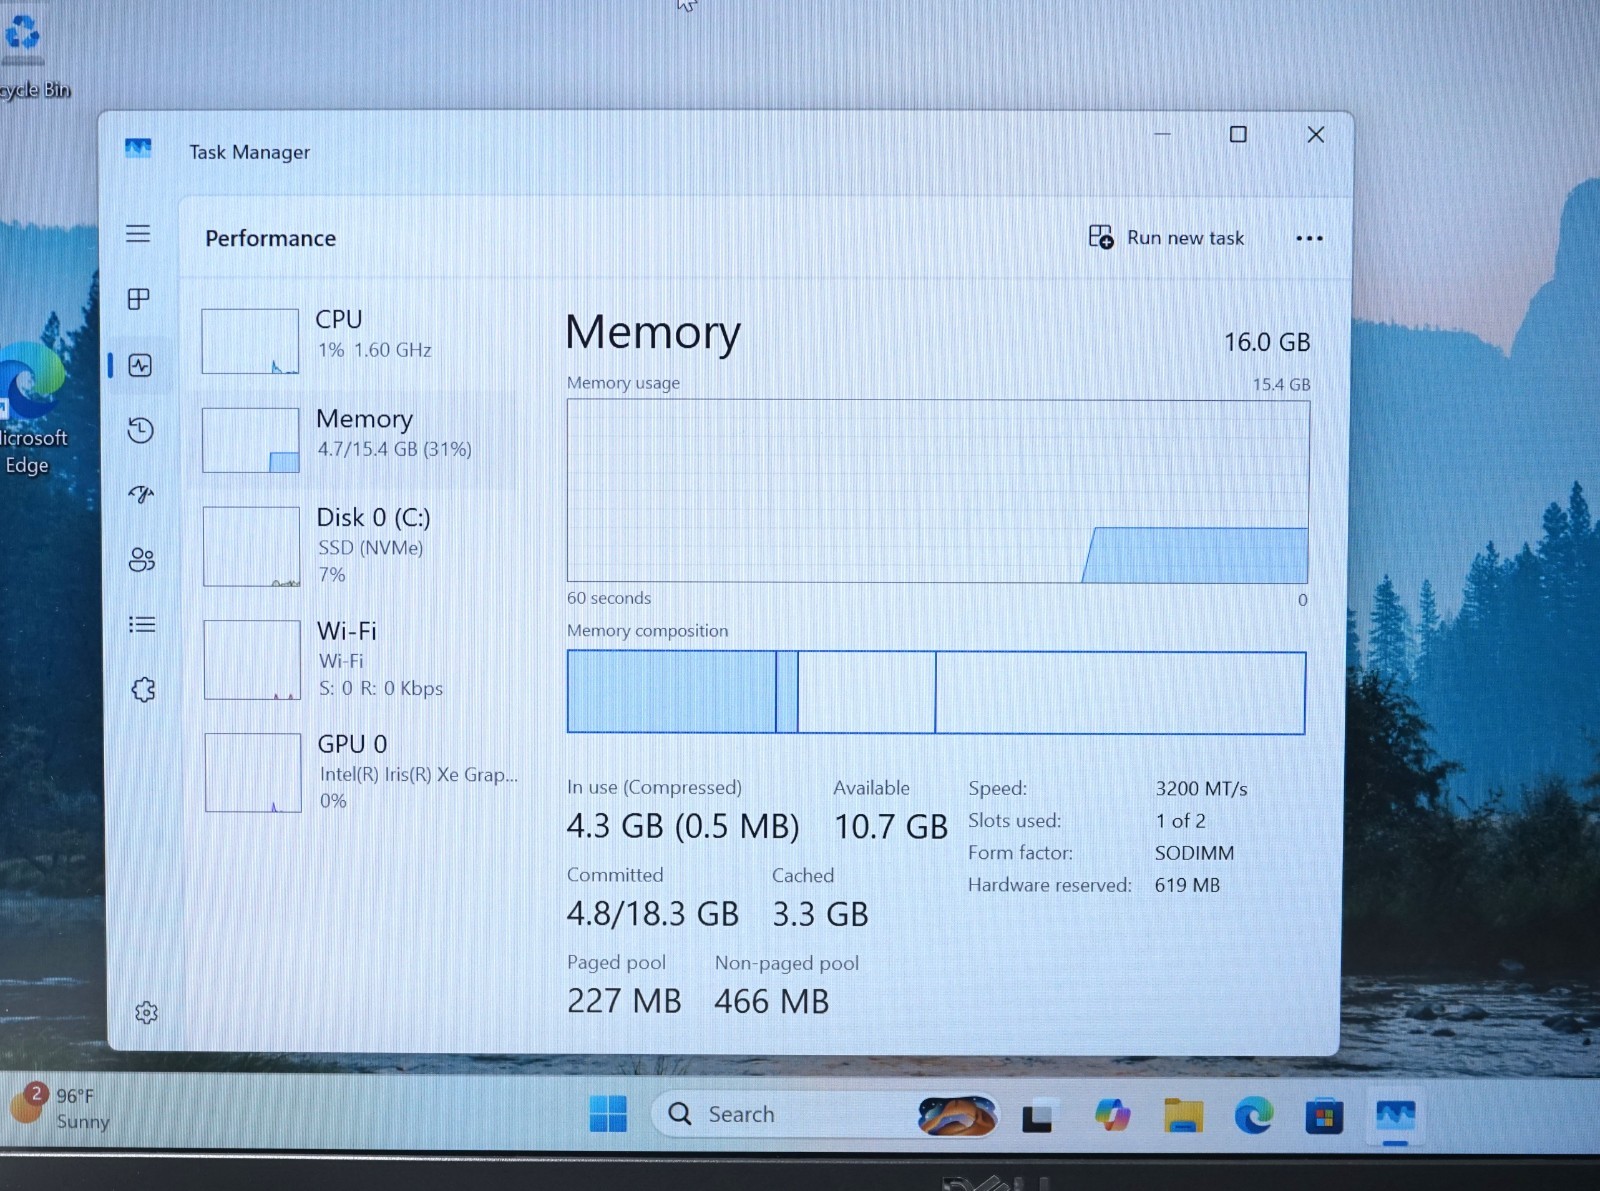The width and height of the screenshot is (1600, 1191).
Task: Click the CPU mini graph thumbnail
Action: (x=250, y=341)
